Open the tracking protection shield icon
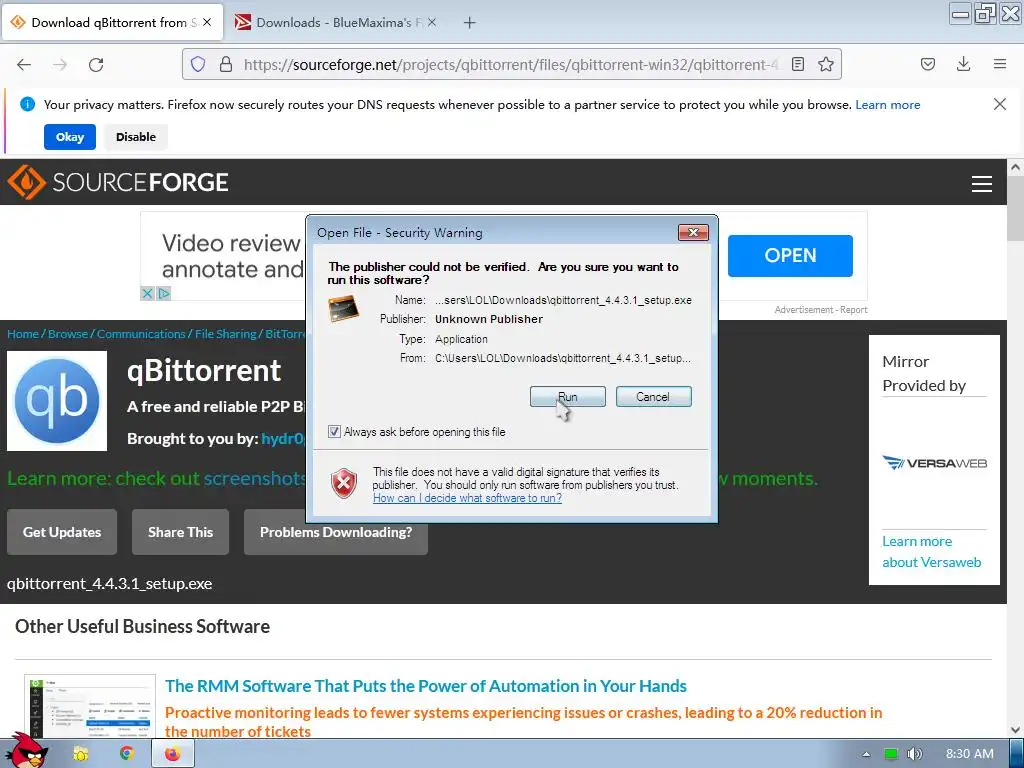The image size is (1024, 768). pyautogui.click(x=198, y=64)
